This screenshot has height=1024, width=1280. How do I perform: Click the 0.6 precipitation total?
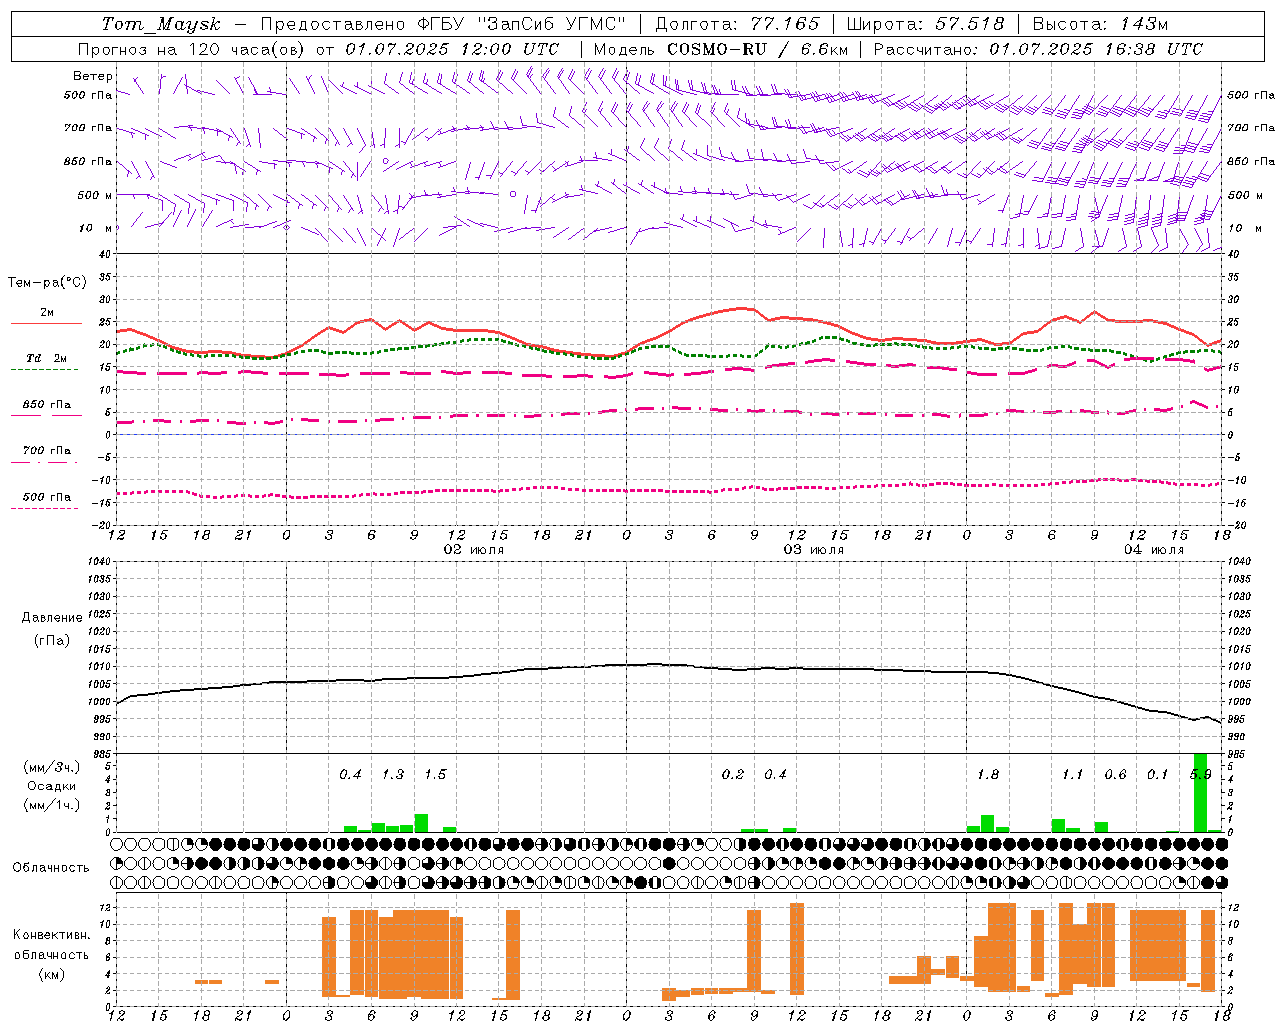[1116, 775]
